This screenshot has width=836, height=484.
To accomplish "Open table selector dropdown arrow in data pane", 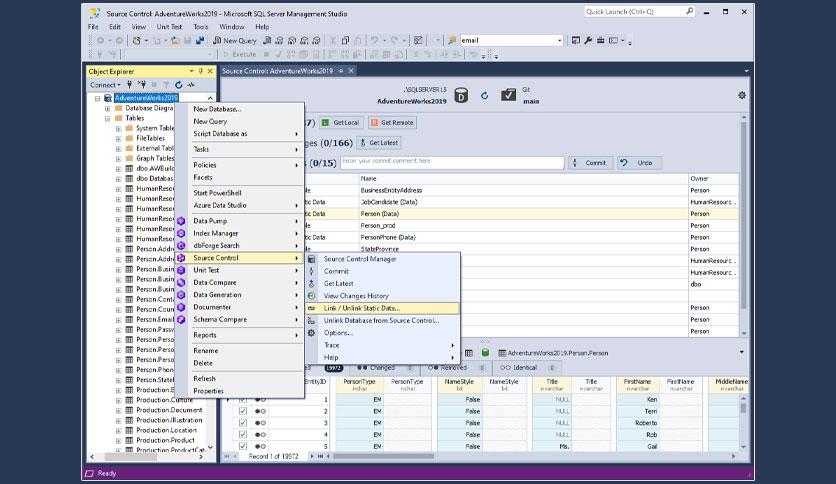I will point(742,352).
